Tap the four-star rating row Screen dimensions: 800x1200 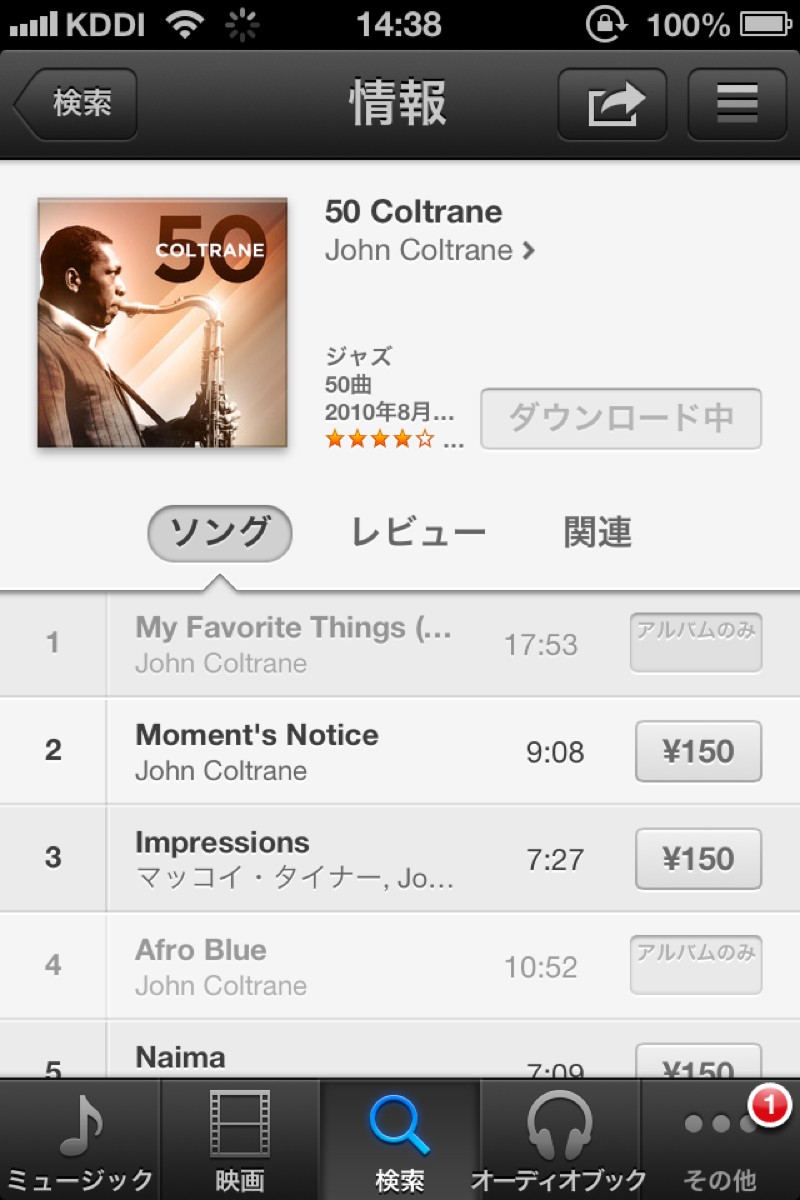pos(394,439)
